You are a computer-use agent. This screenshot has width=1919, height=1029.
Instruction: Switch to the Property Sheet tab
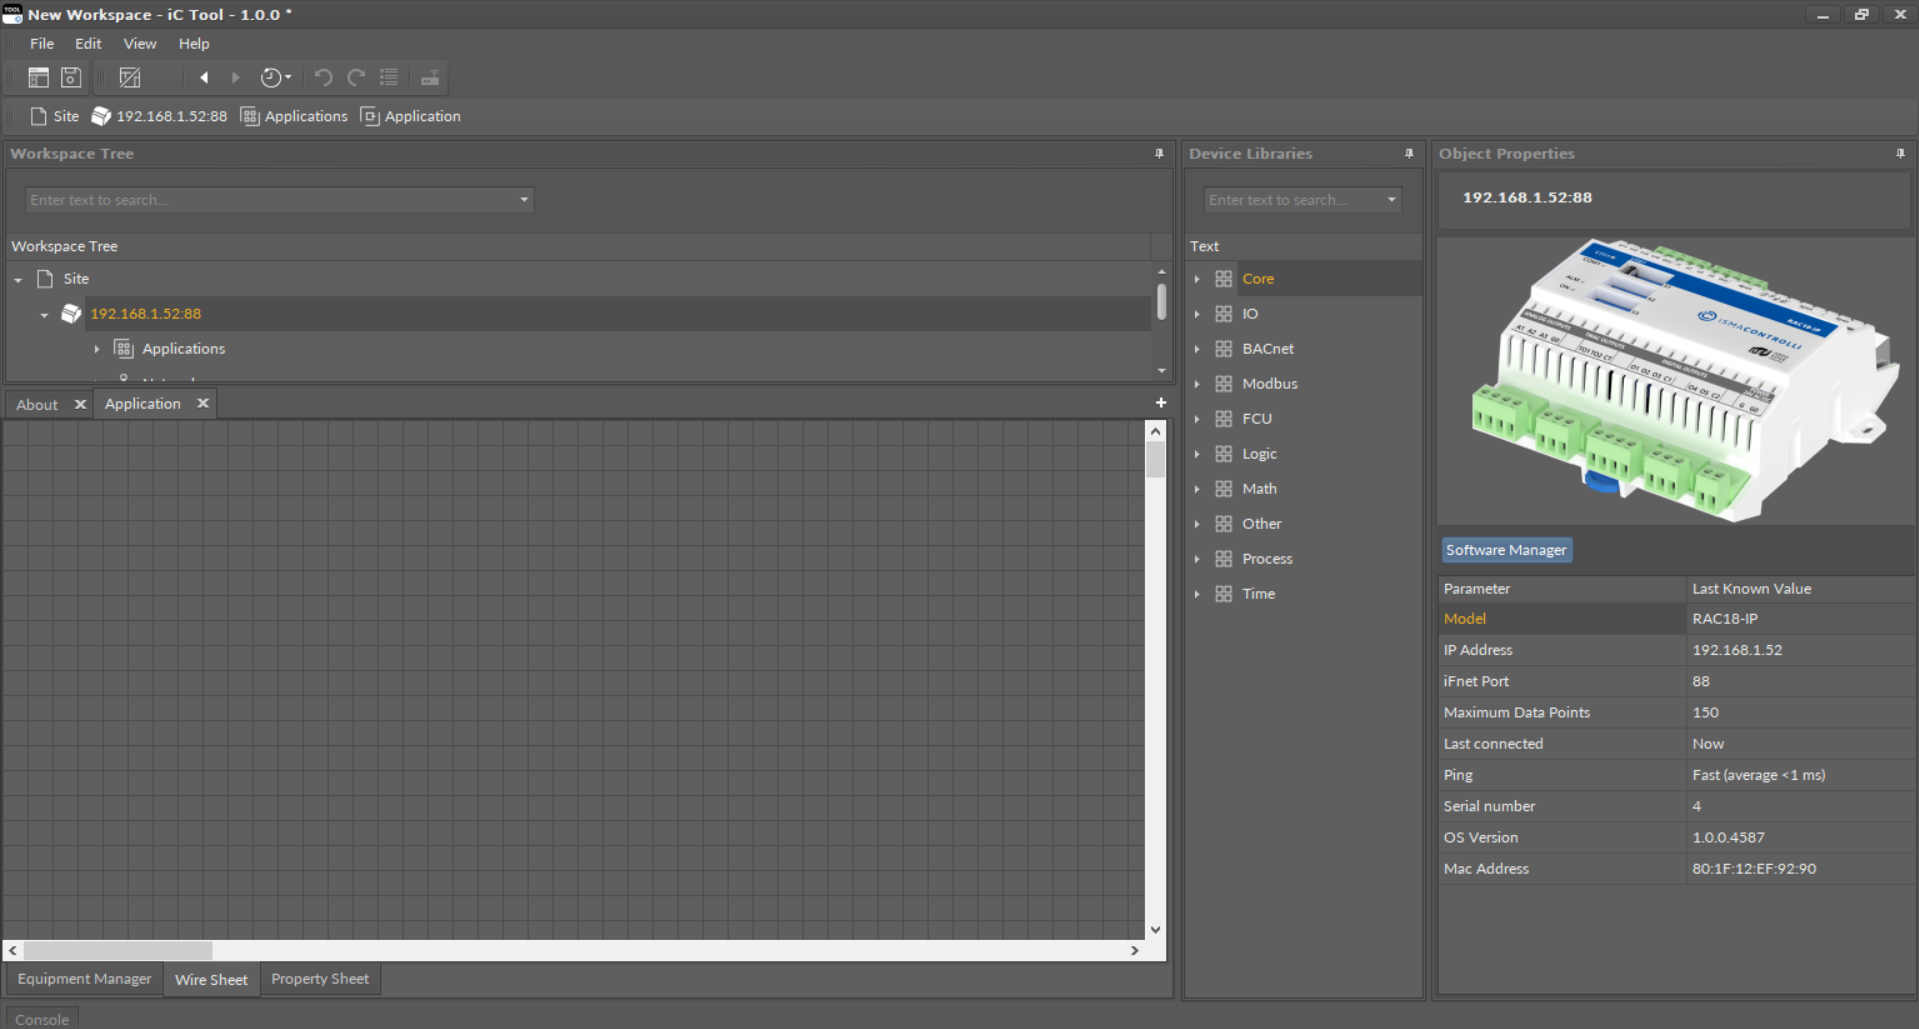pos(319,979)
